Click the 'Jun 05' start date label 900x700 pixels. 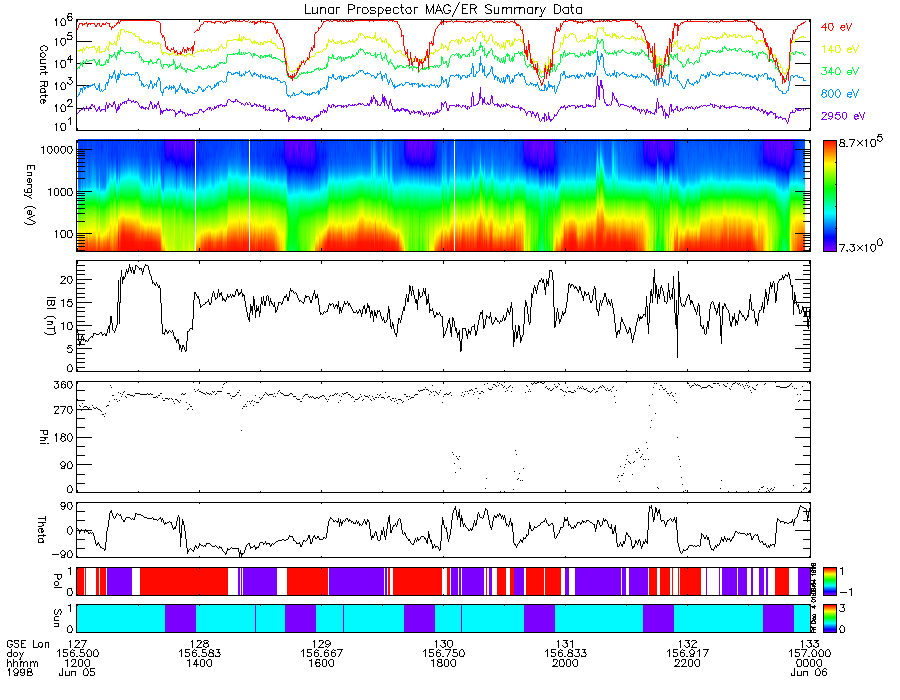coord(77,672)
